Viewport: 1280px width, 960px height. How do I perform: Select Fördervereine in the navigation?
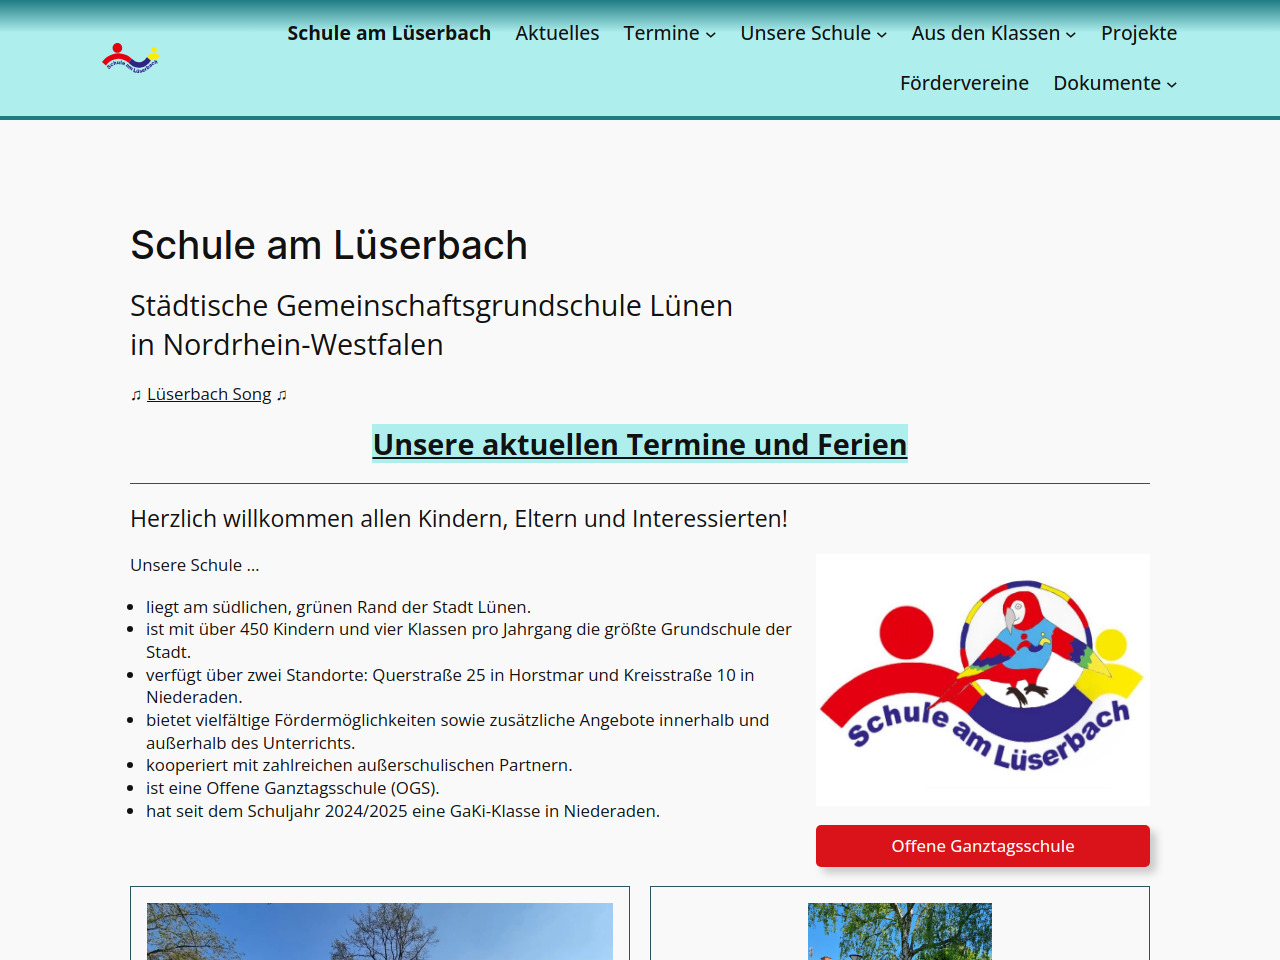click(x=964, y=83)
